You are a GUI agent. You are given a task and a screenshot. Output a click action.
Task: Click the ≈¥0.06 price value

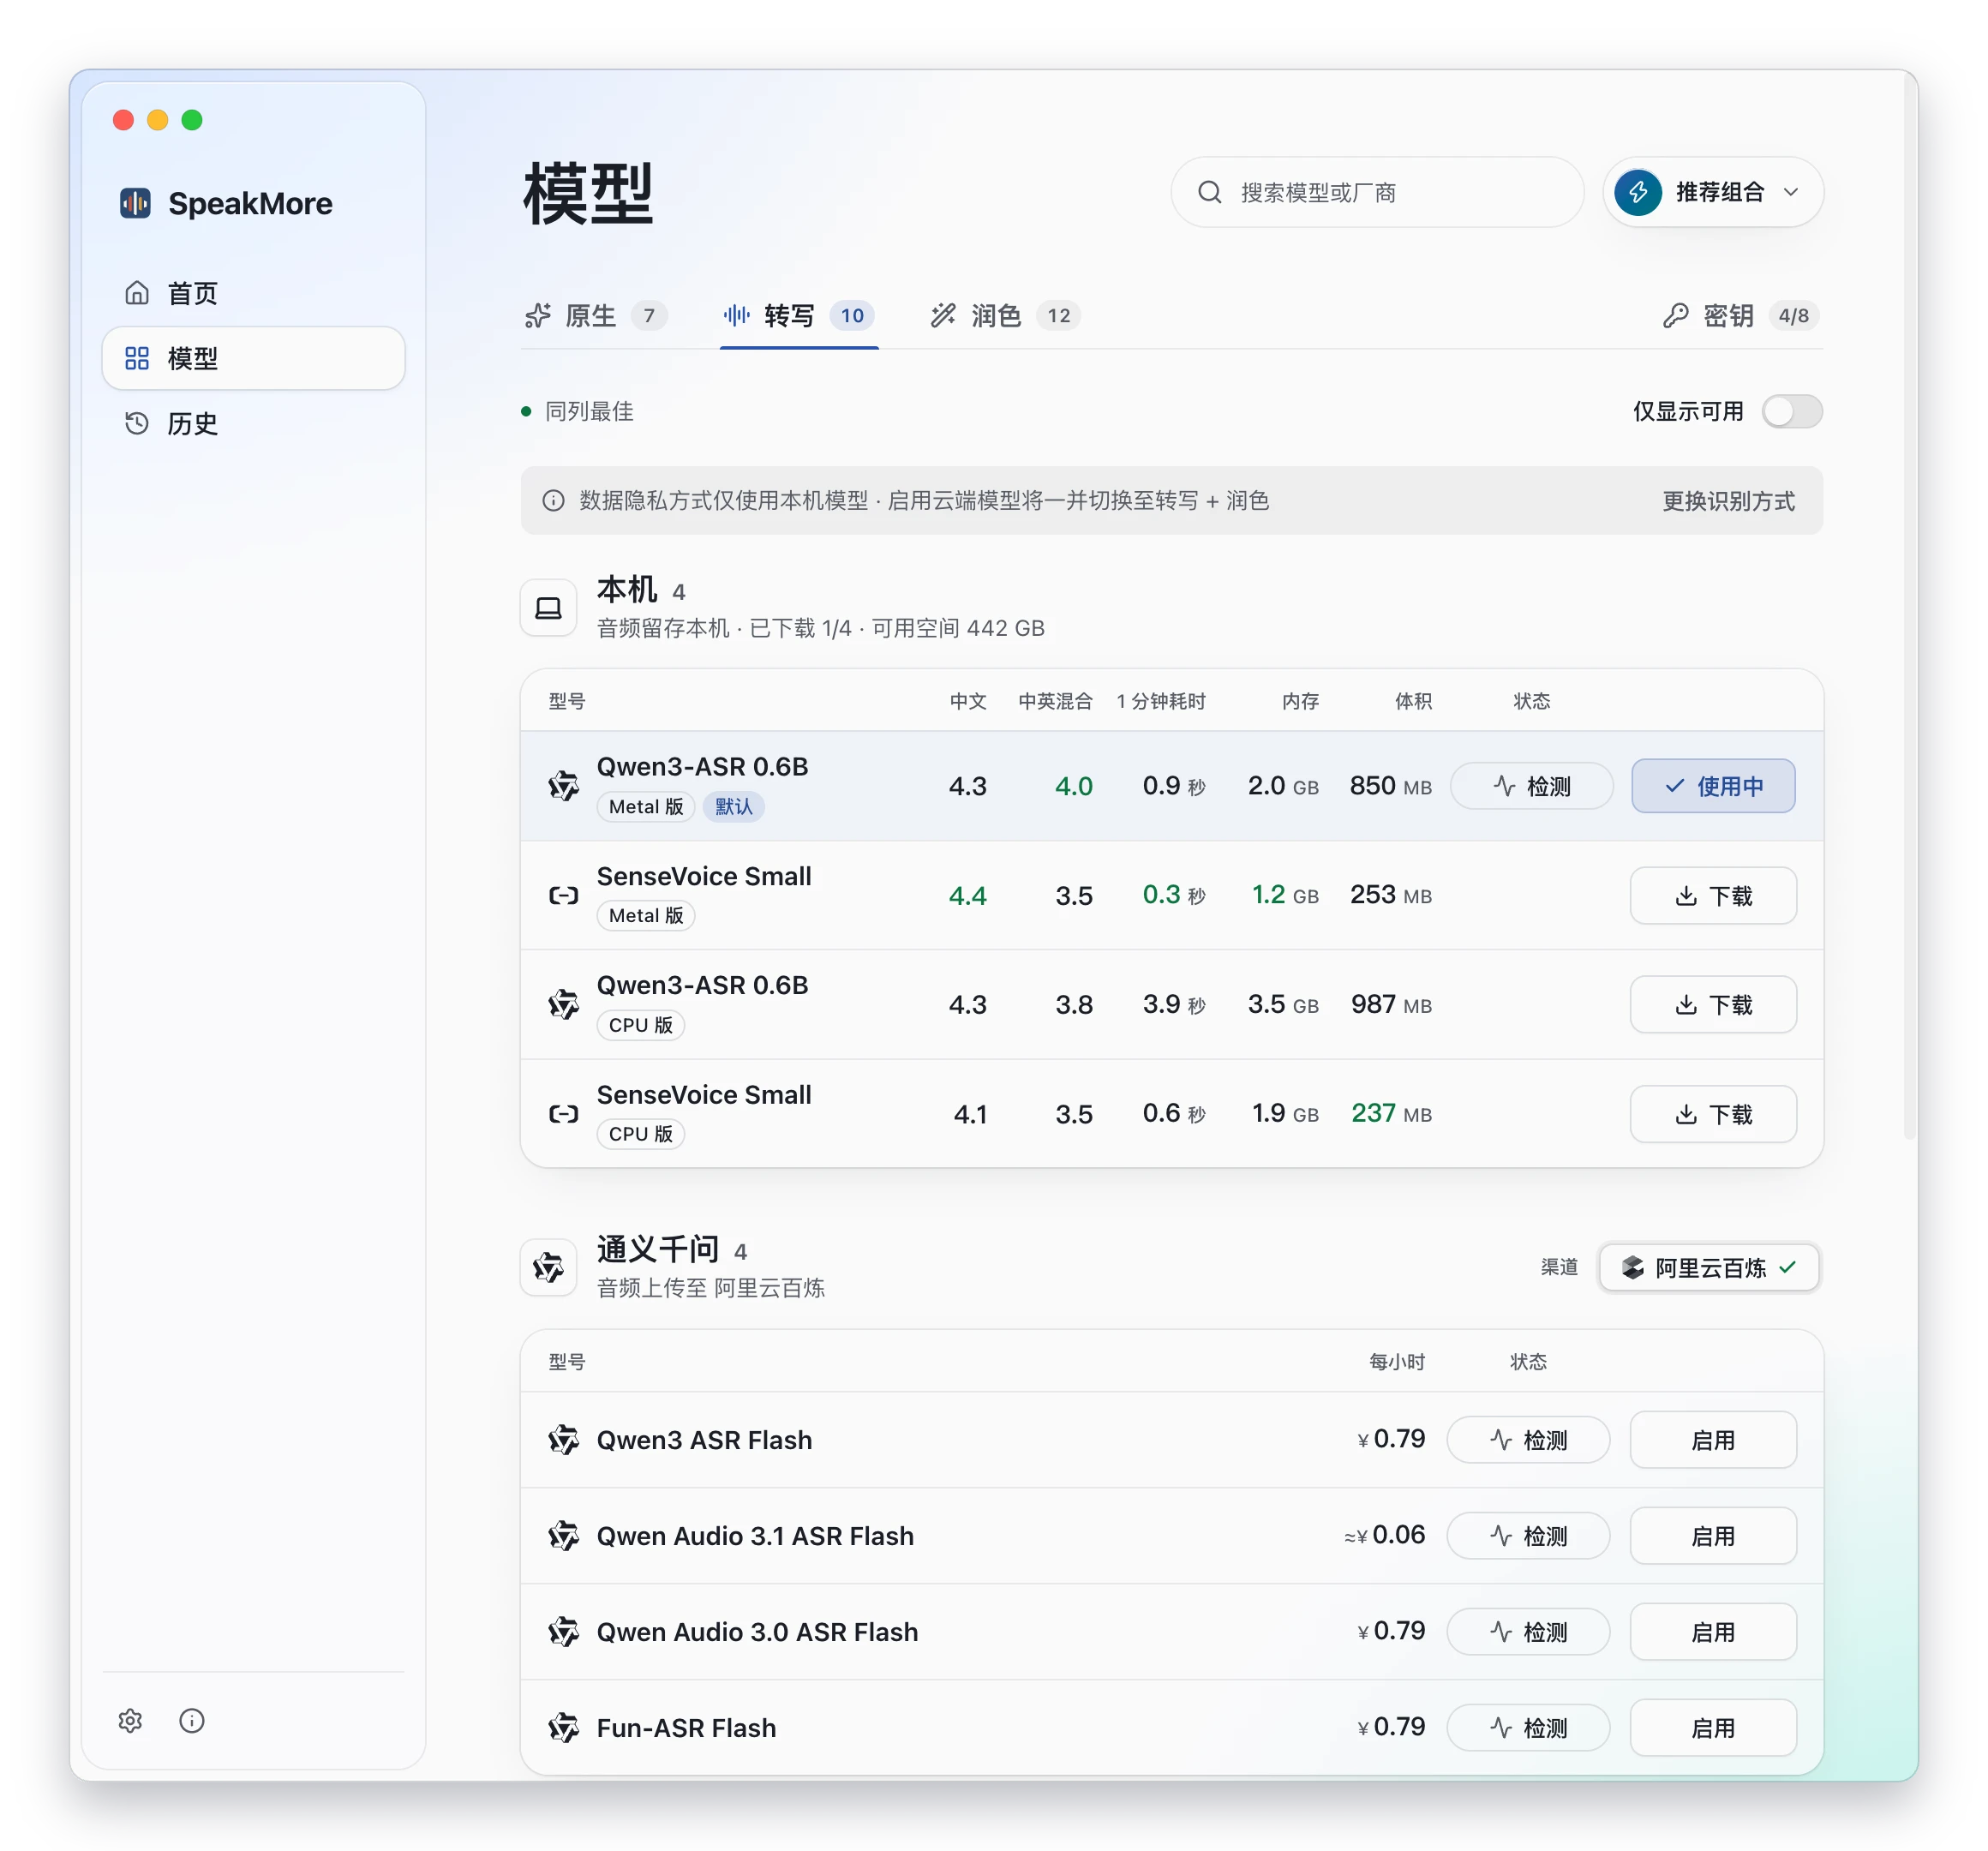pyautogui.click(x=1385, y=1535)
